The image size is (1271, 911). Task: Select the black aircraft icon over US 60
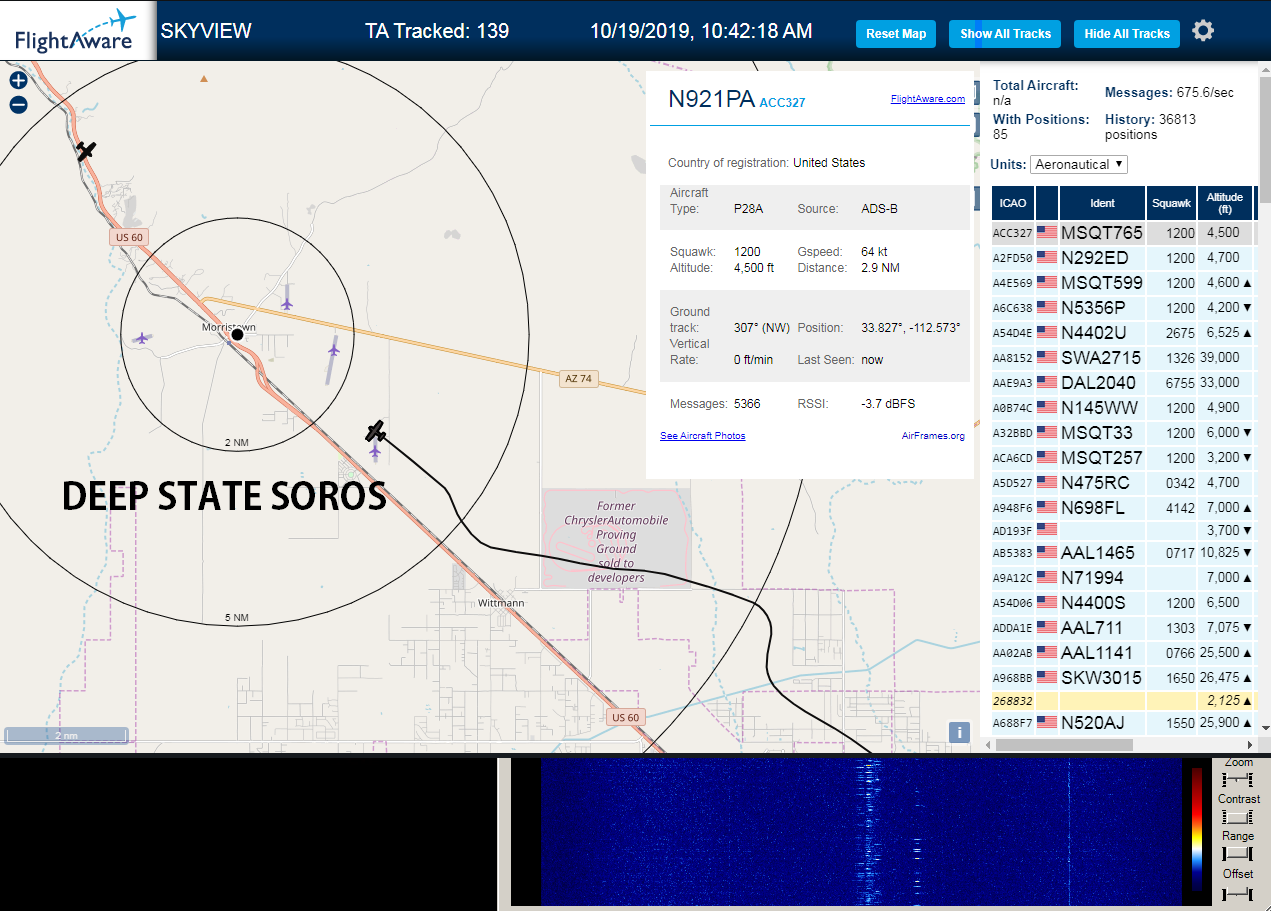pyautogui.click(x=87, y=150)
